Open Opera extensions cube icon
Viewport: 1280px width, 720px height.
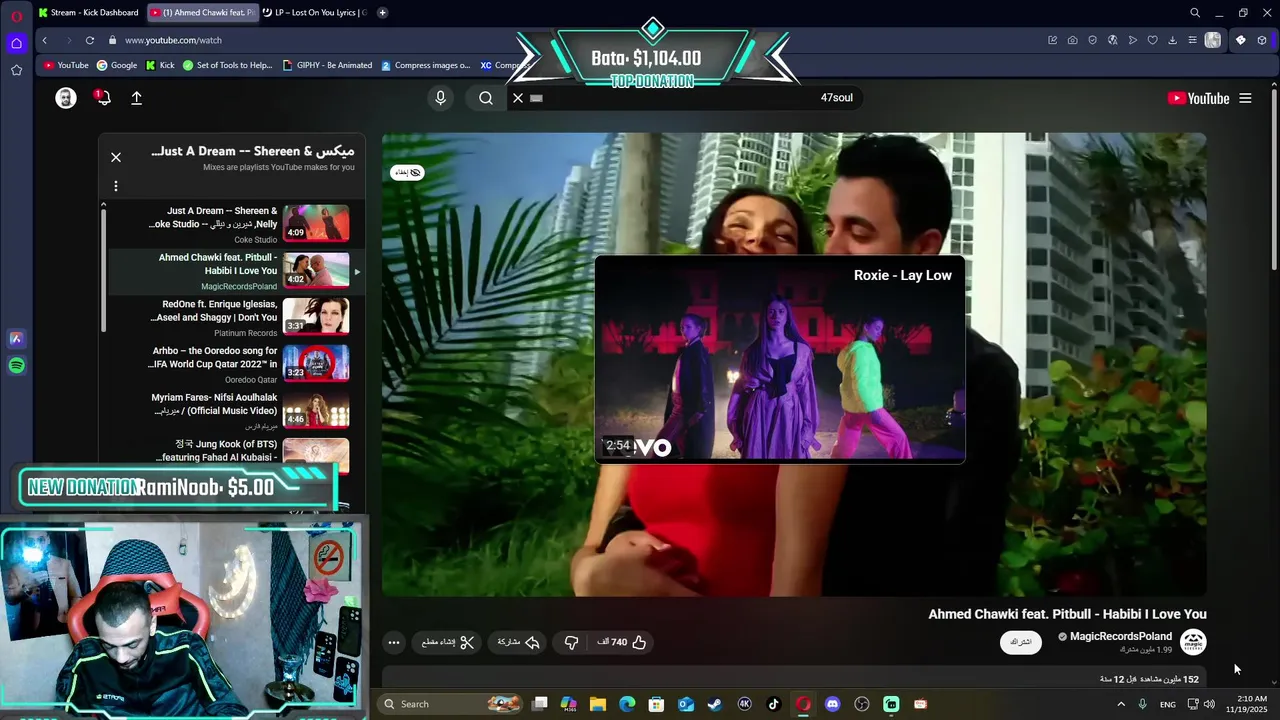1262,40
